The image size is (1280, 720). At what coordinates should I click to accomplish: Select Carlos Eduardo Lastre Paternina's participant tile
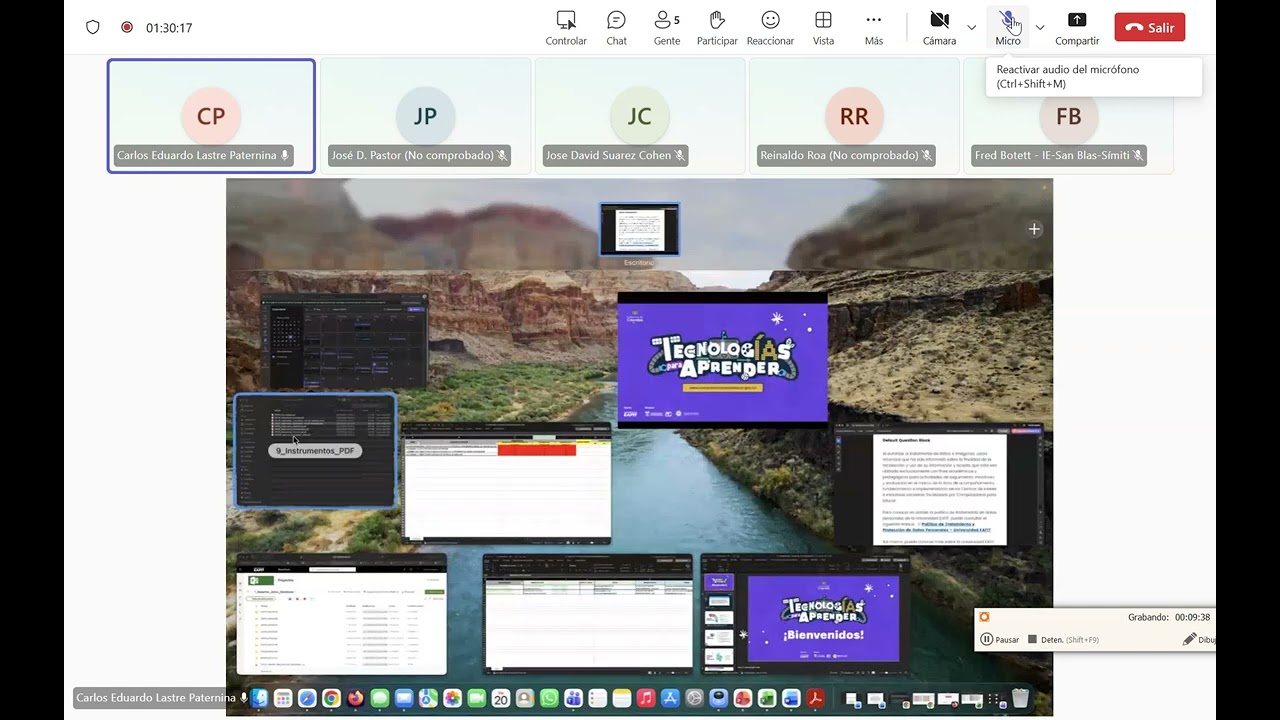click(211, 116)
